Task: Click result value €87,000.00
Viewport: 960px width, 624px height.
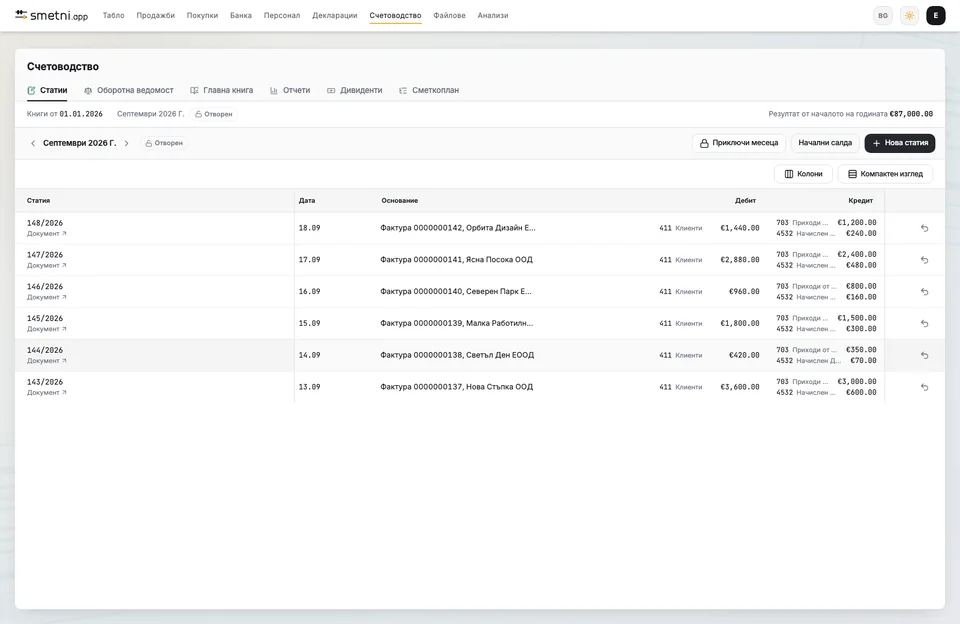Action: point(911,114)
